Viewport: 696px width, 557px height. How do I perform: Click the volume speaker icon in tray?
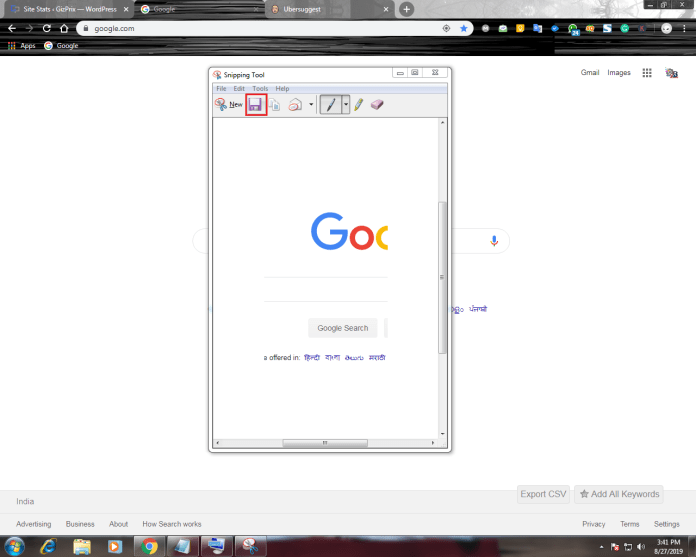pyautogui.click(x=641, y=547)
